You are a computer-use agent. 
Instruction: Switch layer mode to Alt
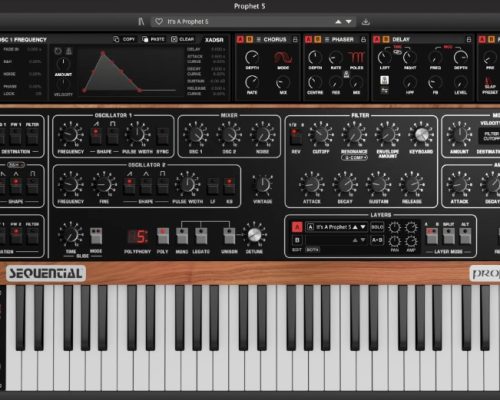(x=465, y=236)
